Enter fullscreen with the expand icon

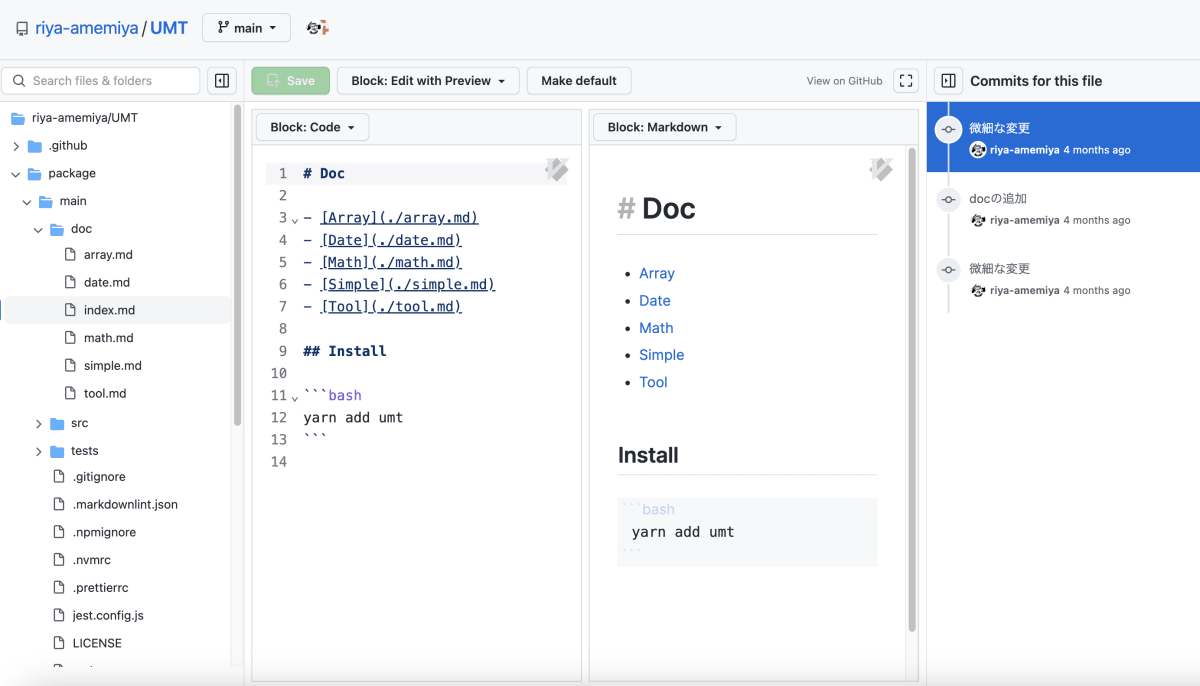click(905, 81)
